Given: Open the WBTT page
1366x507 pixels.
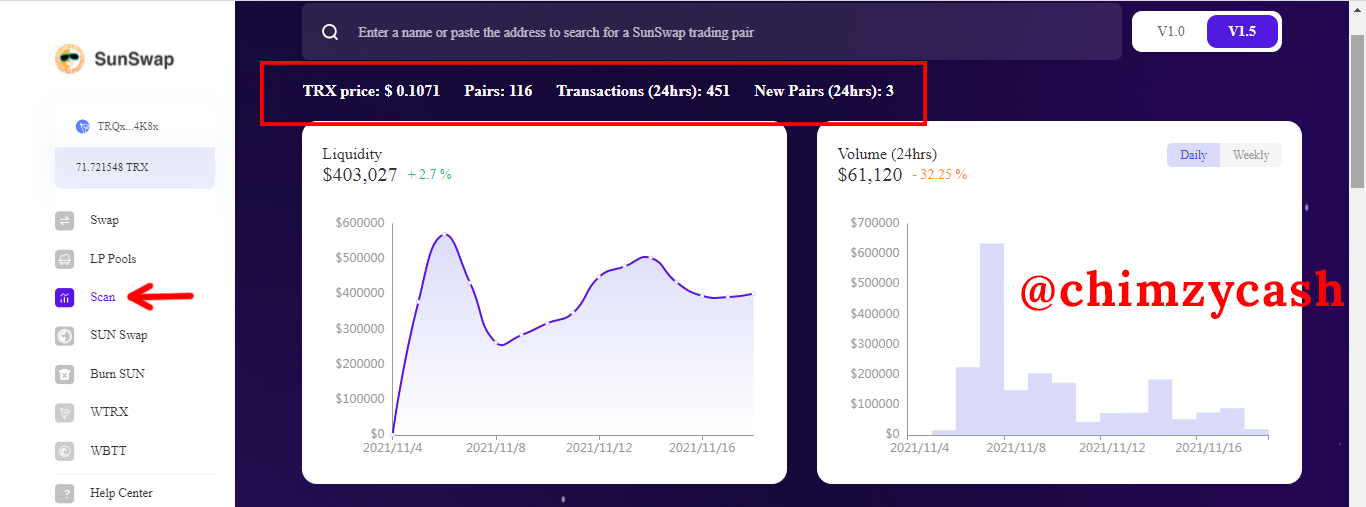Looking at the screenshot, I should [x=108, y=451].
